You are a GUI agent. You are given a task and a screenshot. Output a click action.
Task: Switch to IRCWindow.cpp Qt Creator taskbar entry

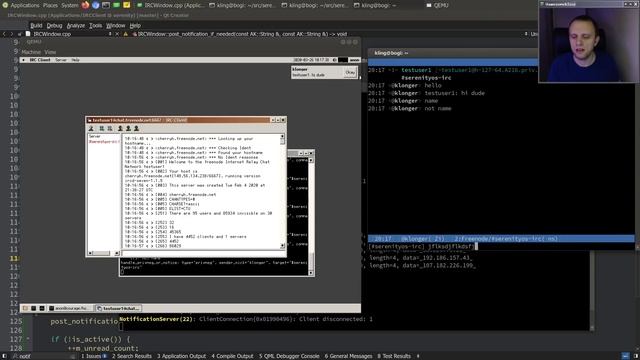click(x=170, y=5)
